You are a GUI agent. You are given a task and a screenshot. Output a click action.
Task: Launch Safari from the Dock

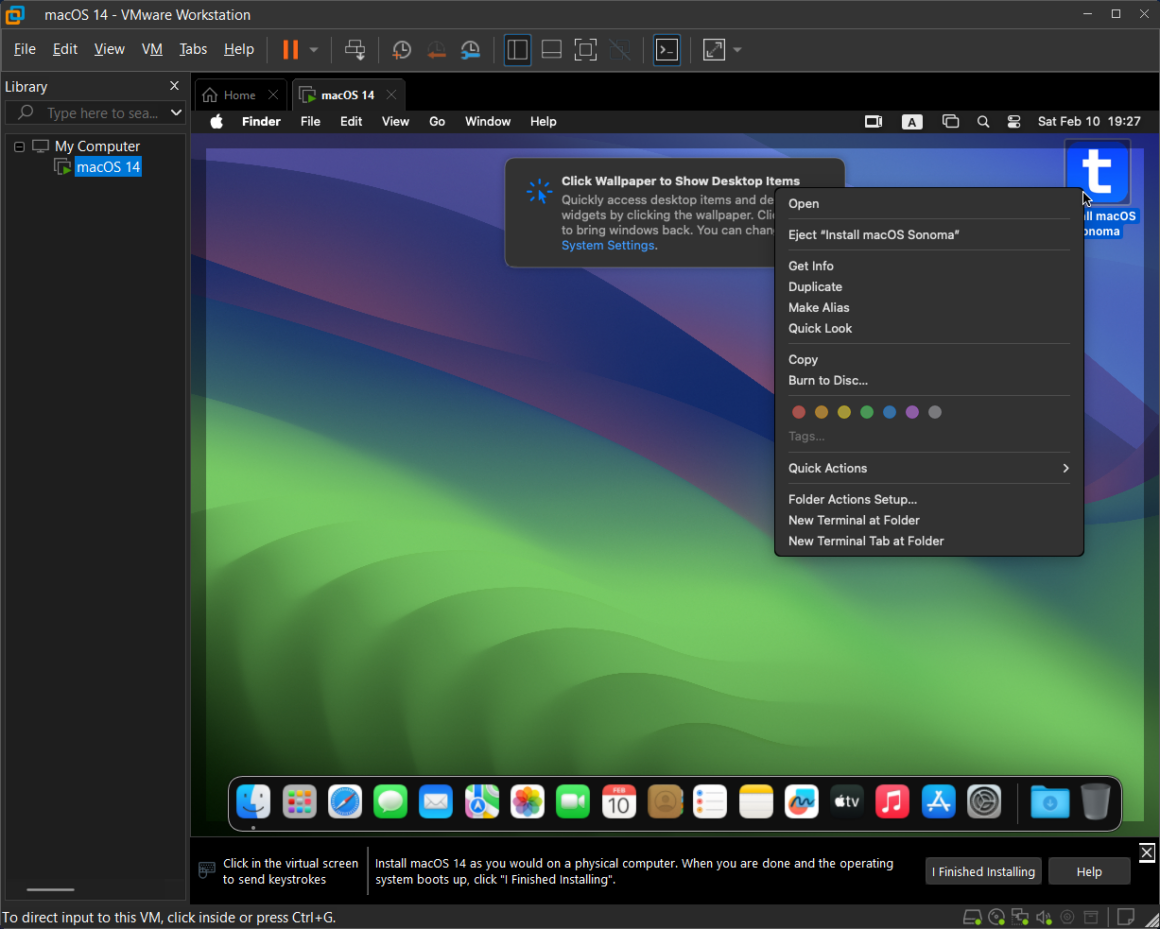345,802
